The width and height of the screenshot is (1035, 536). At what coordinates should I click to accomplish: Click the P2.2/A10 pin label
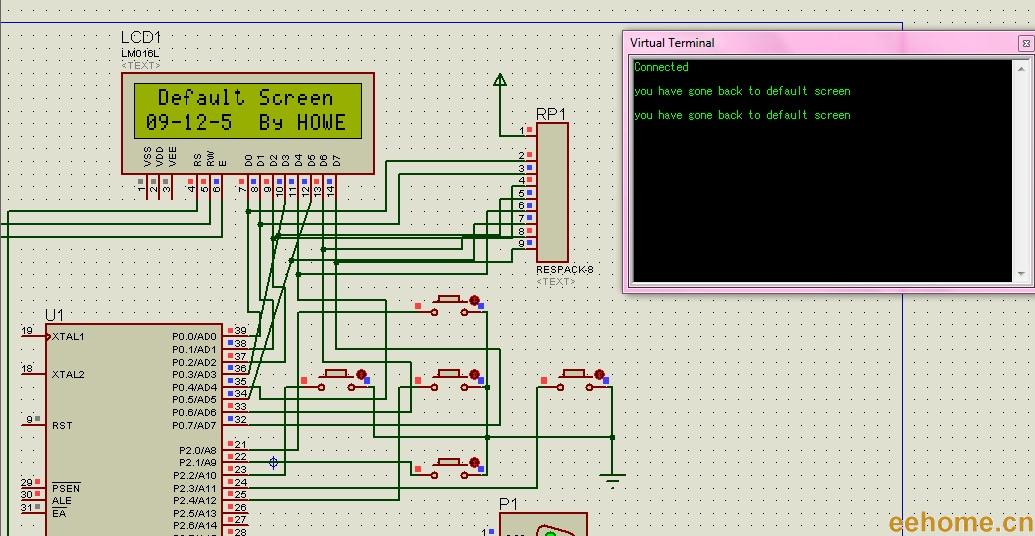pyautogui.click(x=195, y=475)
